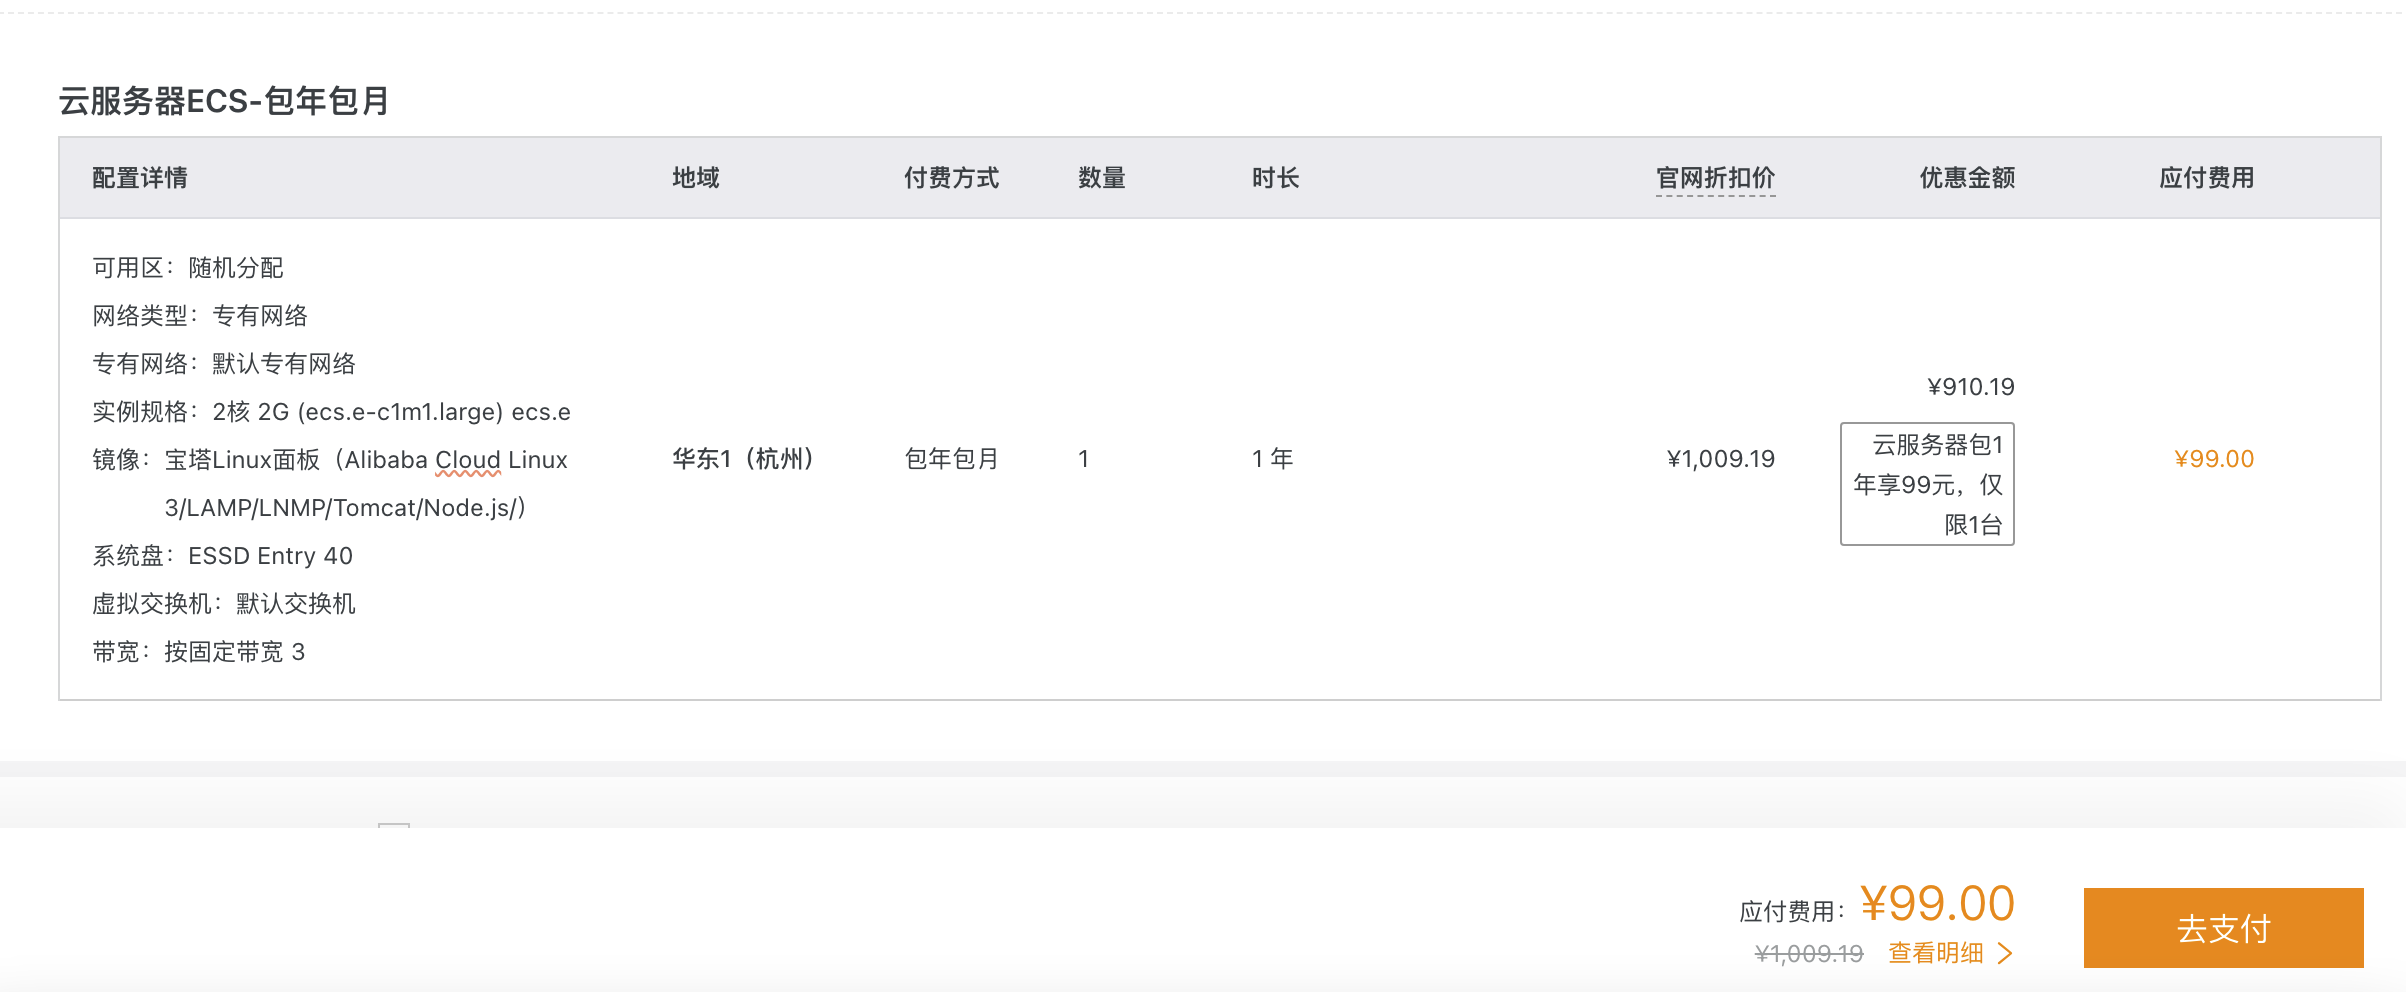
Task: Click the 应付费用 column header
Action: coord(2206,178)
